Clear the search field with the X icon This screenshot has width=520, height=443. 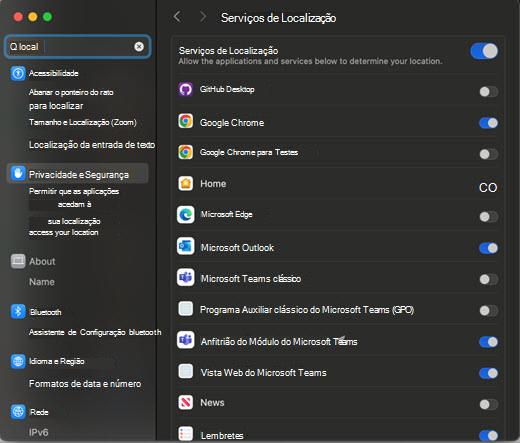[139, 47]
